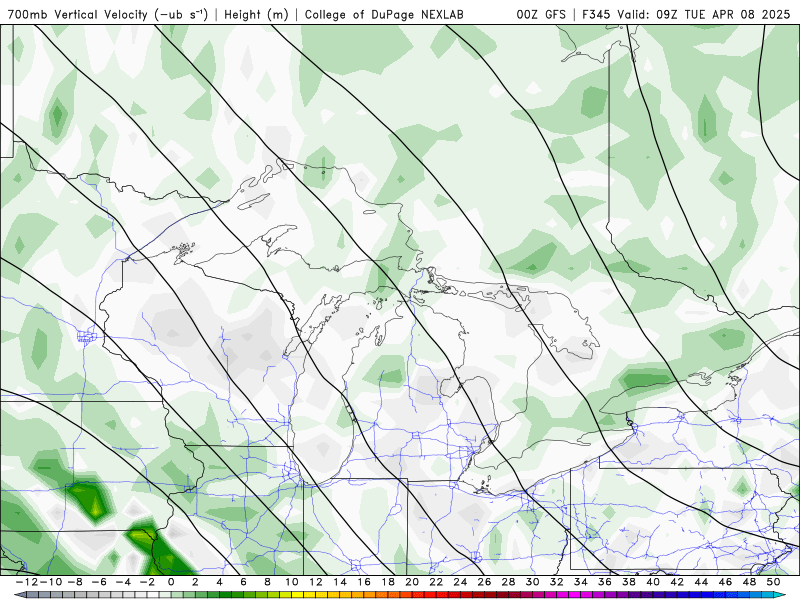The image size is (800, 600).
Task: Click the "−6" value on the color scale
Action: 99,582
